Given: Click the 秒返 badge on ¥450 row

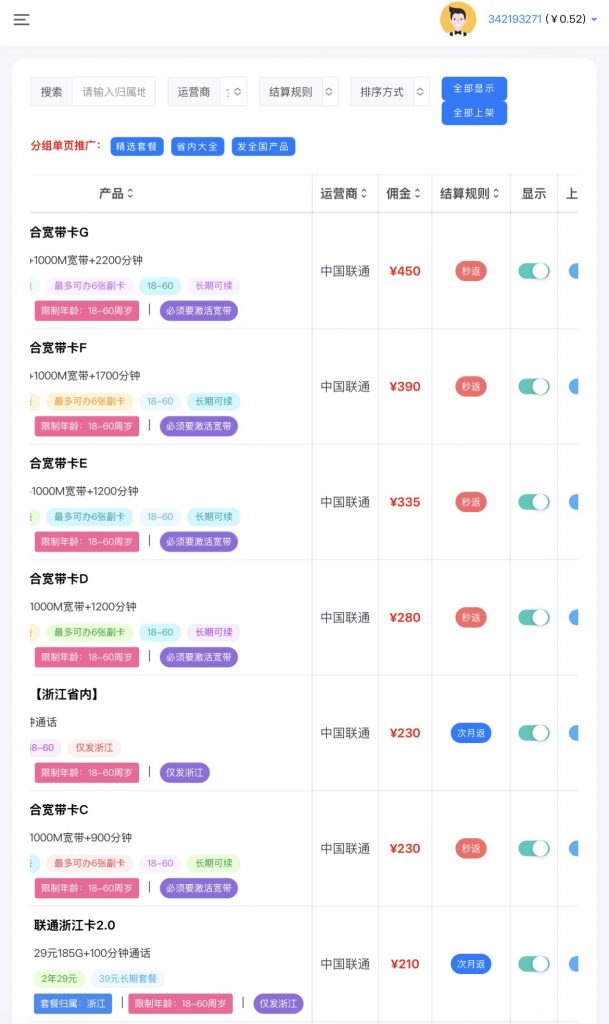Looking at the screenshot, I should point(470,271).
